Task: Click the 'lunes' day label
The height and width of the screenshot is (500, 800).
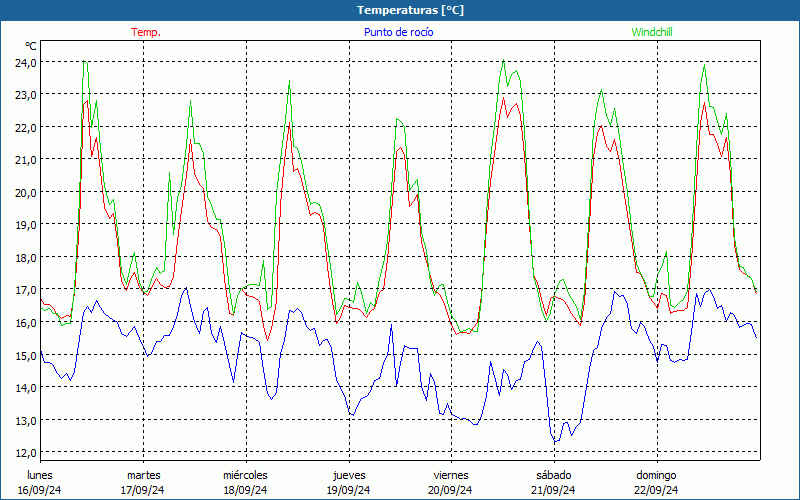Action: tap(40, 475)
